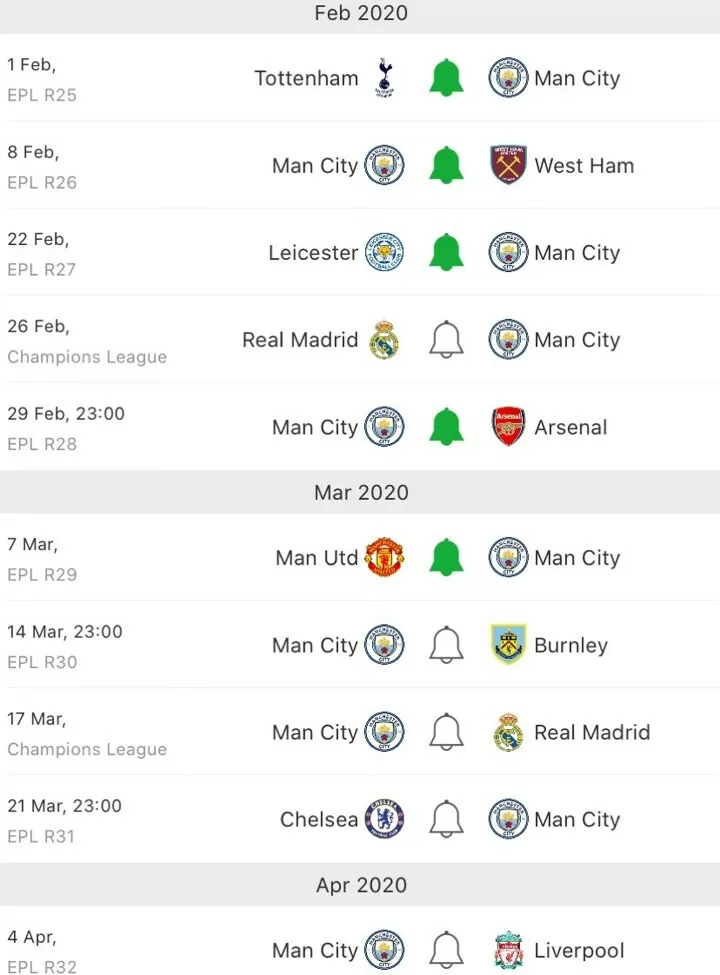This screenshot has width=720, height=975.
Task: Click the Arsenal crest in the 29 Feb match
Action: tap(509, 427)
